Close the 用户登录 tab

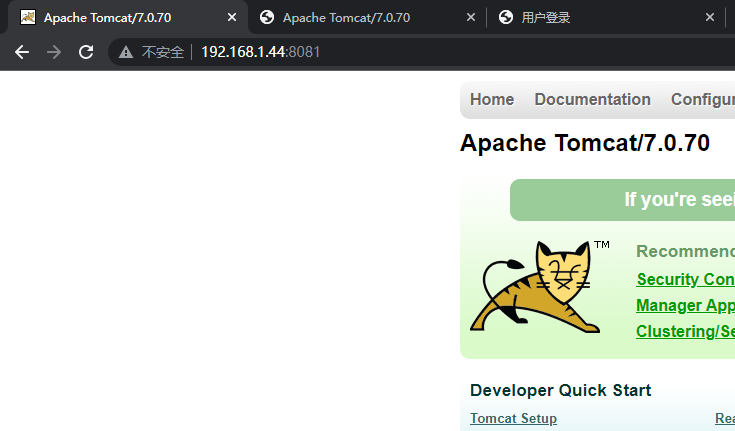coord(710,17)
